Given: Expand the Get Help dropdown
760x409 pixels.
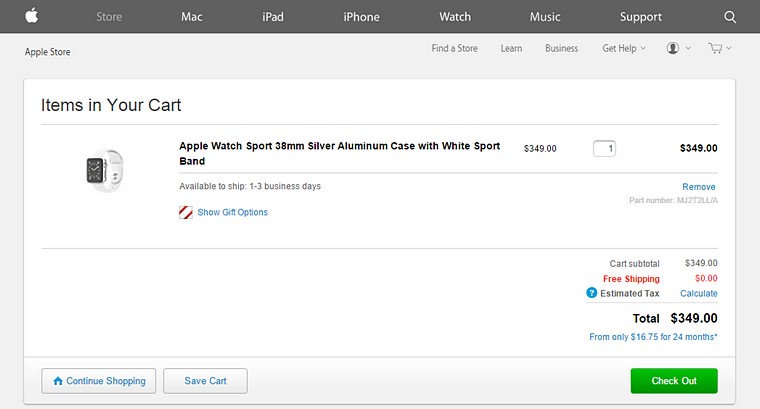Looking at the screenshot, I should (624, 48).
